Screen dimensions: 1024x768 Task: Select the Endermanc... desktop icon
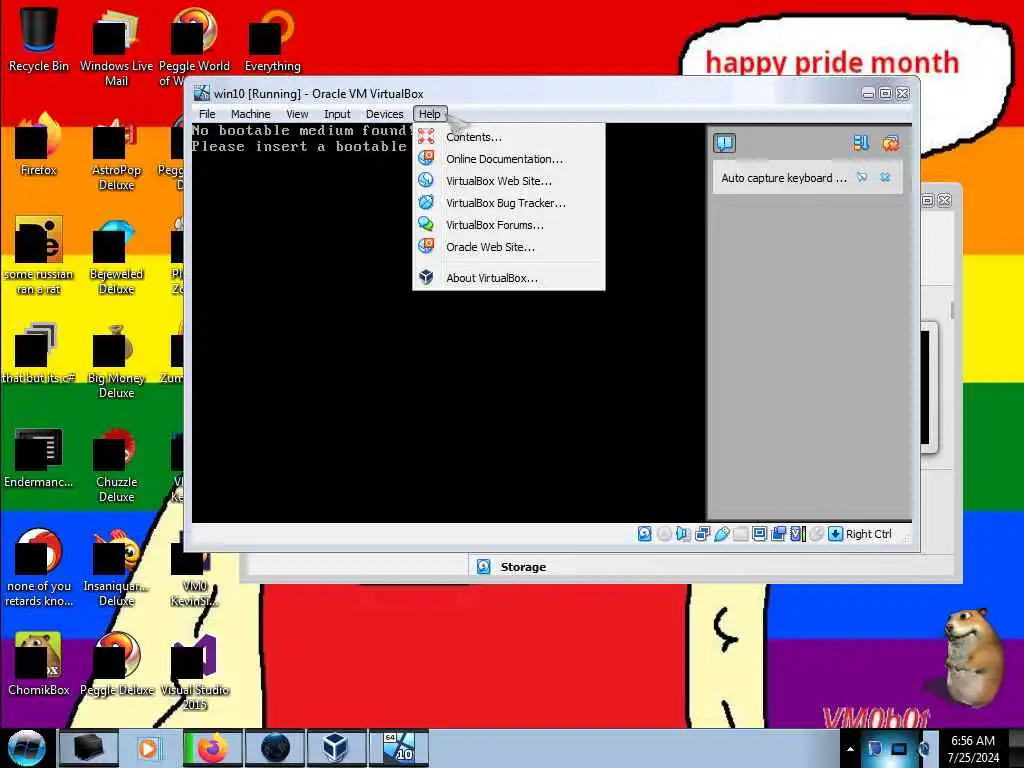(x=38, y=457)
